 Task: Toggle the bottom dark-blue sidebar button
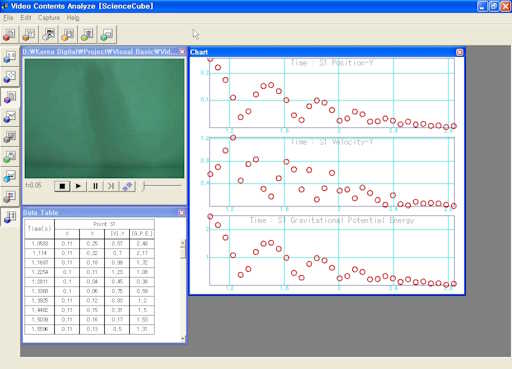point(10,217)
